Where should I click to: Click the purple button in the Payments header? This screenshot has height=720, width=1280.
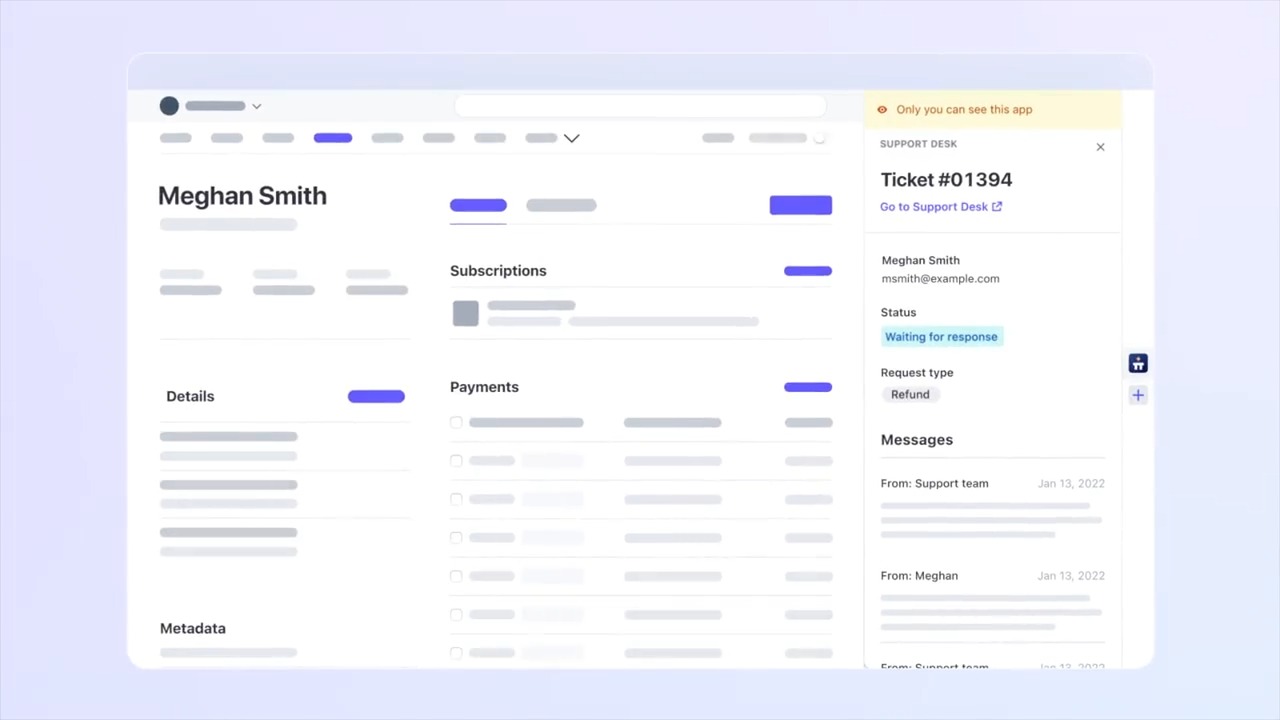tap(808, 387)
